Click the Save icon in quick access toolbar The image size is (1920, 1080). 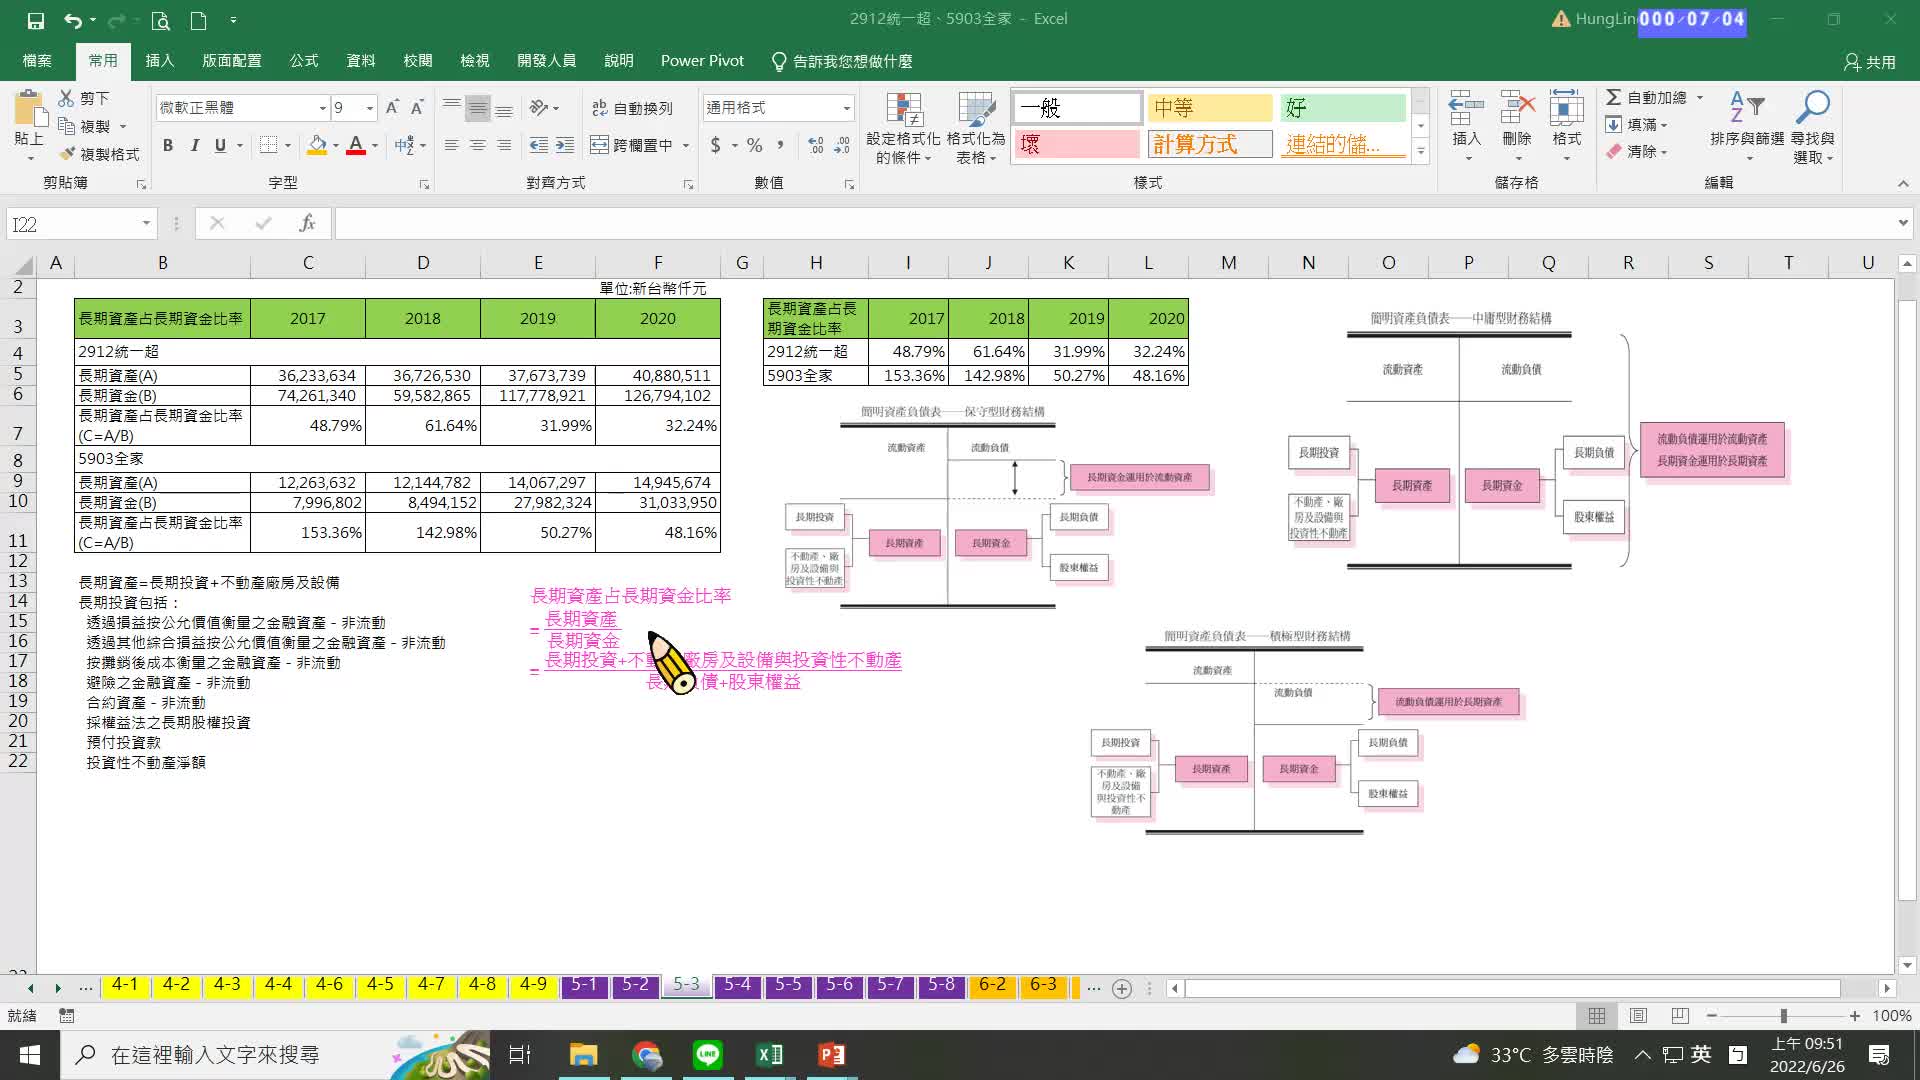point(35,20)
